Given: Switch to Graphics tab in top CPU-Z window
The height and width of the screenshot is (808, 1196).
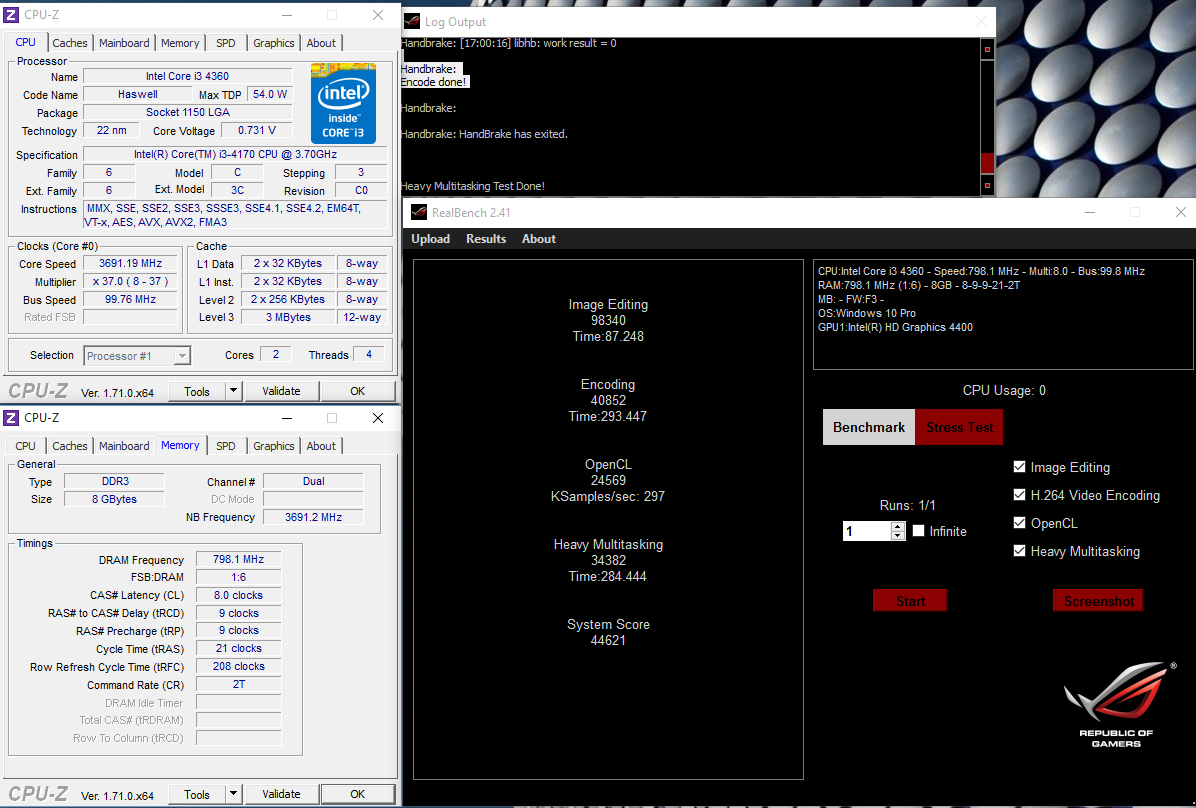Looking at the screenshot, I should click(274, 43).
